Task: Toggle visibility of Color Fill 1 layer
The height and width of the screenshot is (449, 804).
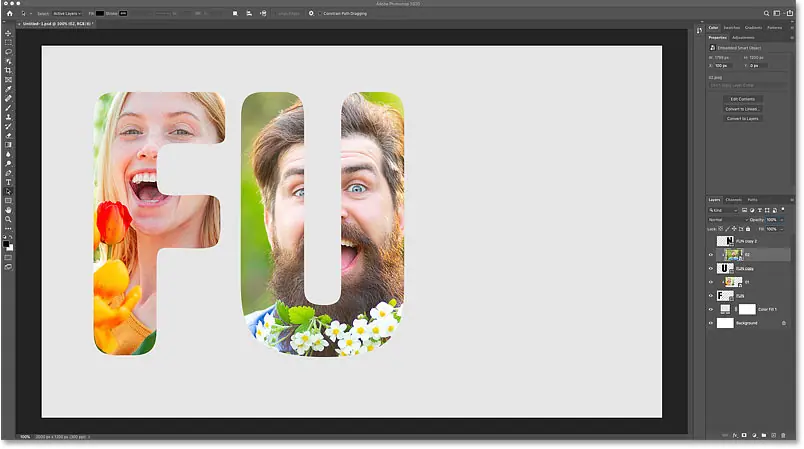Action: [x=711, y=310]
